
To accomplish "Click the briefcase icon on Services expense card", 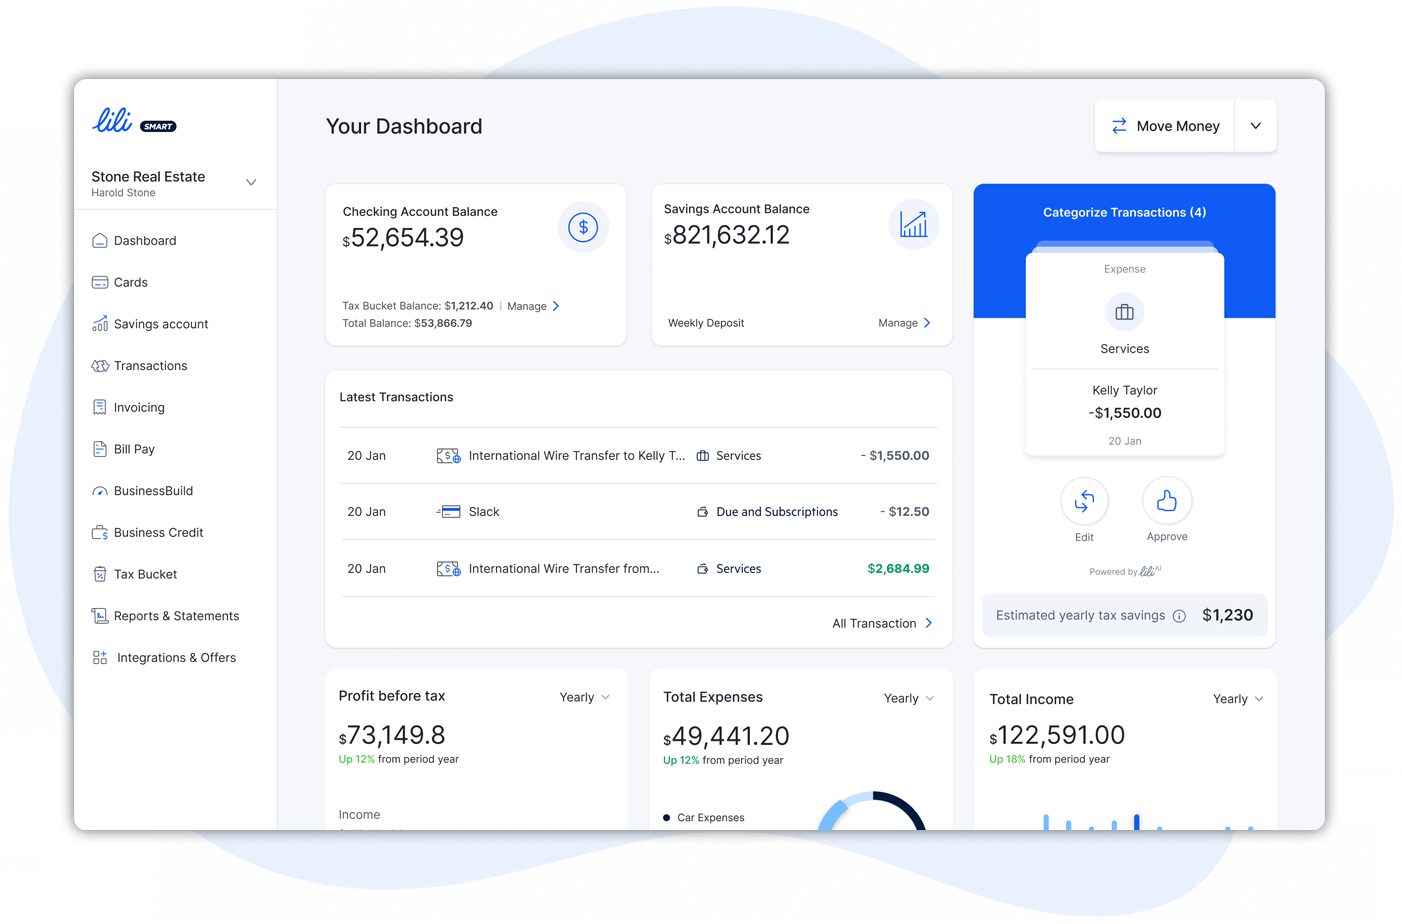I will pyautogui.click(x=1124, y=312).
